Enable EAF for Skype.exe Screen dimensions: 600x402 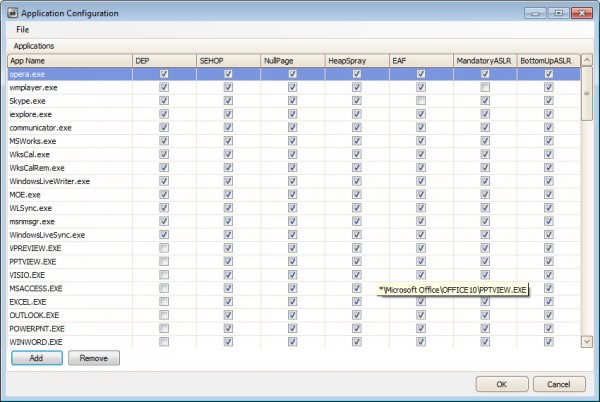pyautogui.click(x=421, y=101)
